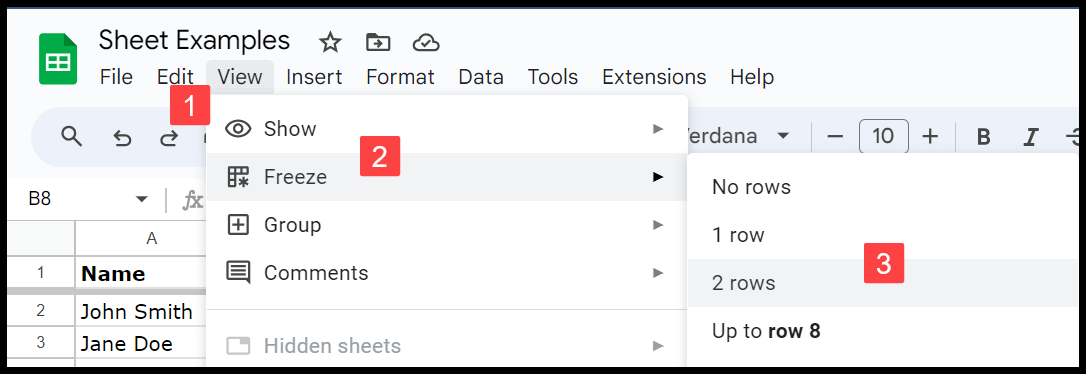The width and height of the screenshot is (1086, 374).
Task: Expand the Show submenu
Action: click(x=447, y=129)
